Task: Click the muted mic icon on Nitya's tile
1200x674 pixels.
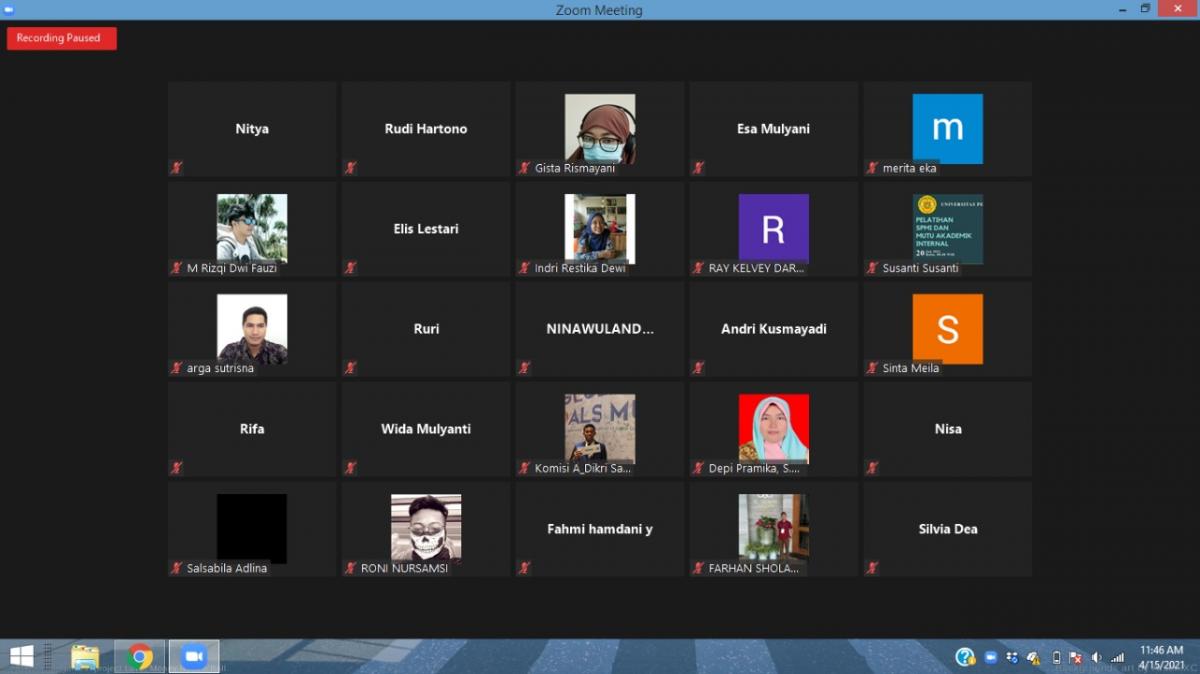Action: (x=177, y=168)
